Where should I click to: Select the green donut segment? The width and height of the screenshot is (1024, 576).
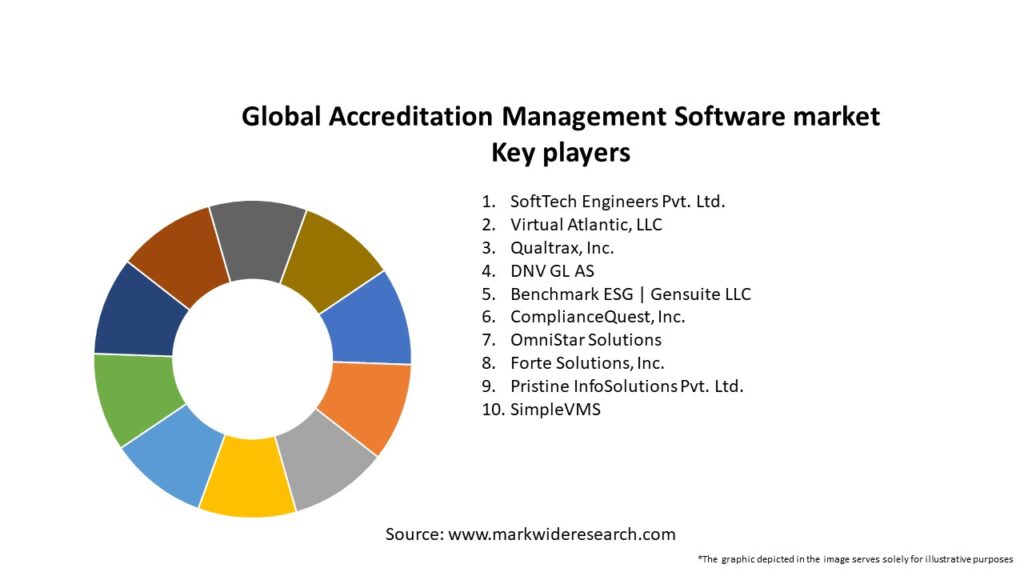tap(135, 397)
